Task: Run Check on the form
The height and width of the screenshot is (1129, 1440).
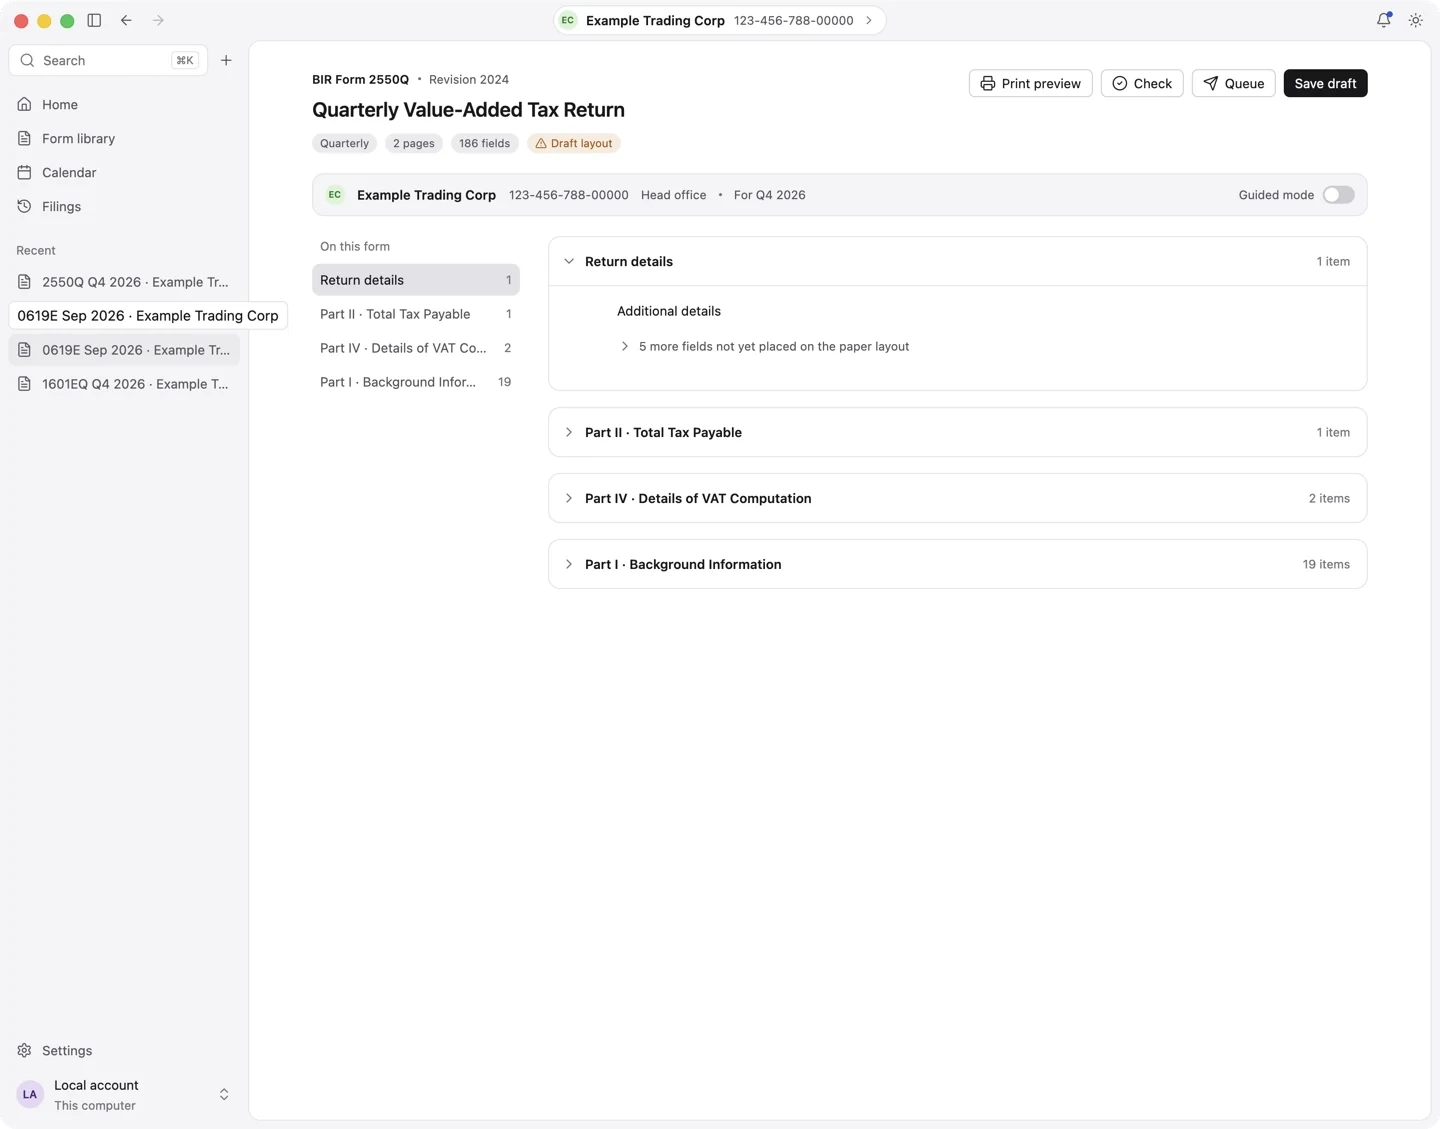Action: (x=1142, y=83)
